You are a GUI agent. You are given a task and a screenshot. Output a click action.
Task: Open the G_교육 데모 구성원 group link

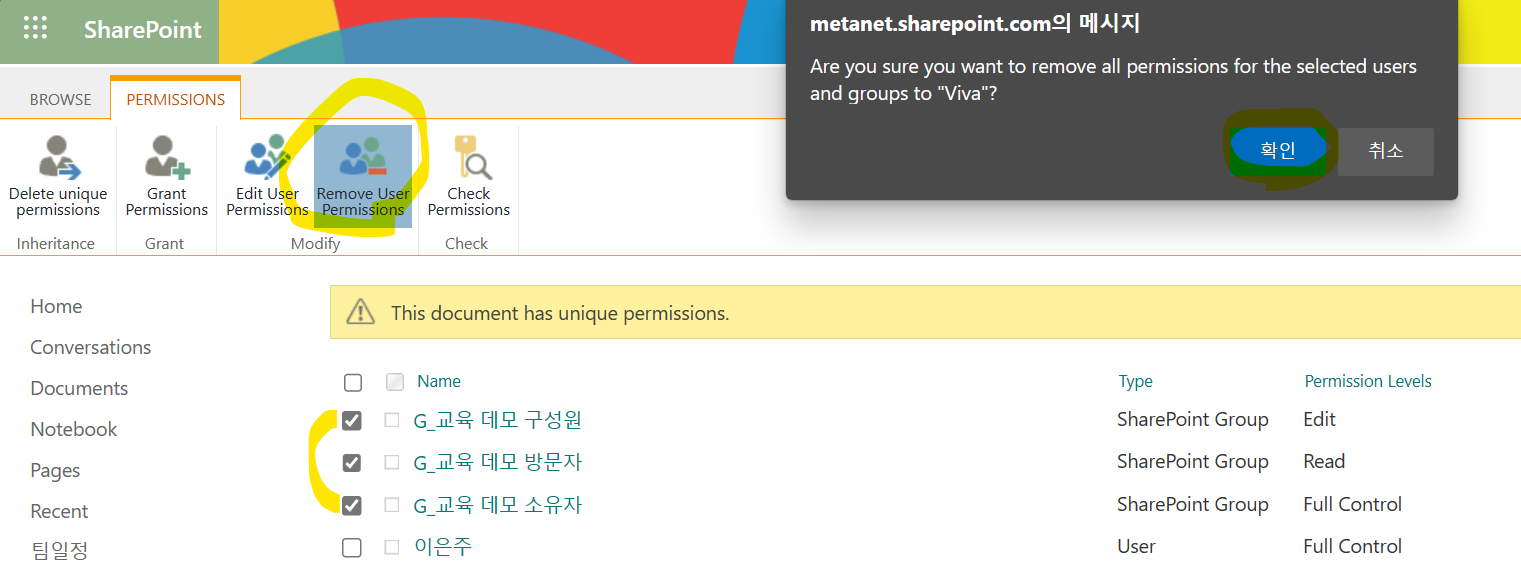(x=497, y=420)
